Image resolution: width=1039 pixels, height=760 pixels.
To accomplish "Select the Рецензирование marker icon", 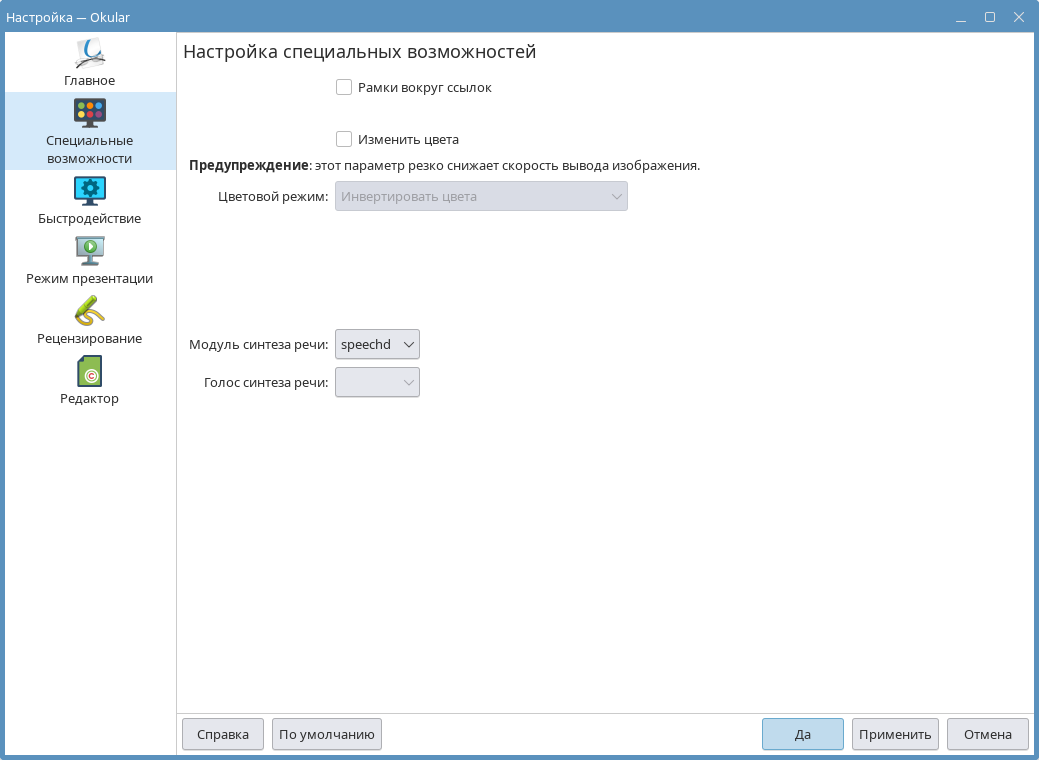I will click(90, 310).
